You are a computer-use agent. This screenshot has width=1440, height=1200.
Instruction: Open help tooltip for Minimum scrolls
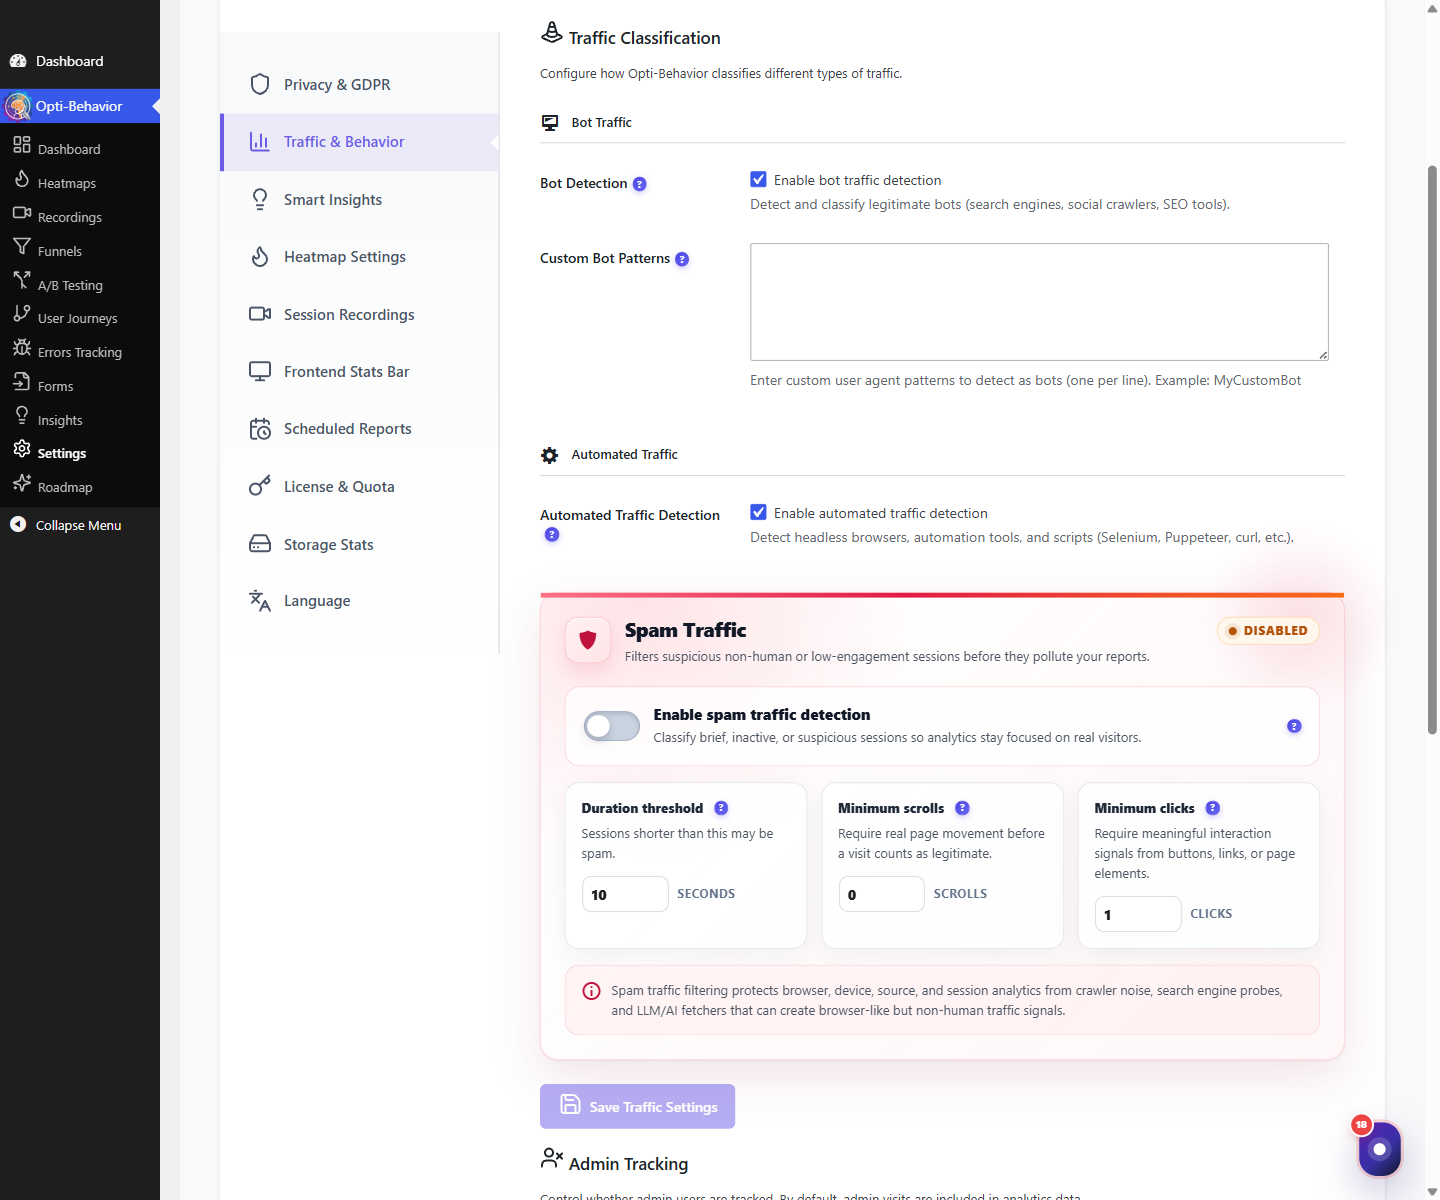coord(962,808)
